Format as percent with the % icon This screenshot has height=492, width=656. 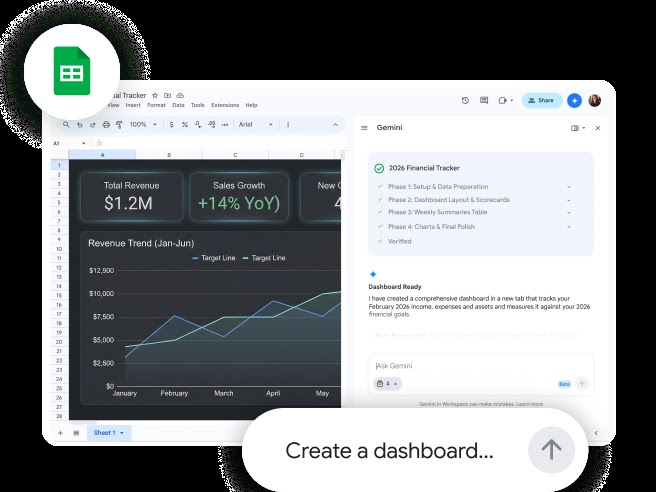click(x=184, y=125)
